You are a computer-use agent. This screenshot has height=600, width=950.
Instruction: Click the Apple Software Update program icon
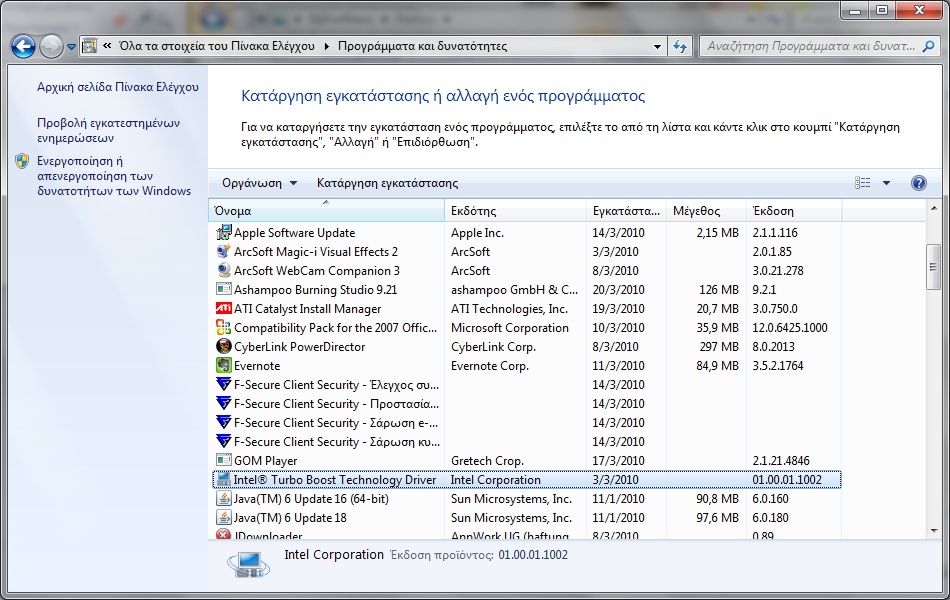click(x=224, y=233)
